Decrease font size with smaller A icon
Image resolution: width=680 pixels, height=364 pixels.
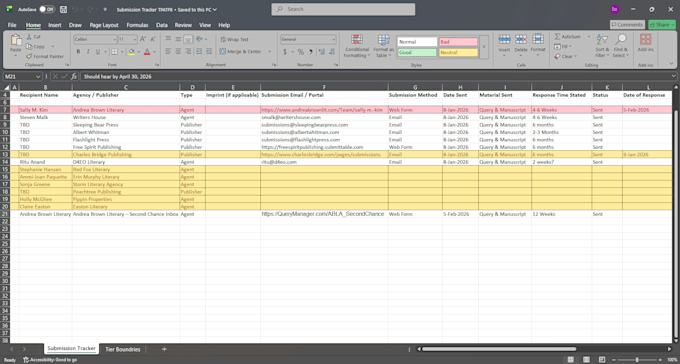point(153,39)
